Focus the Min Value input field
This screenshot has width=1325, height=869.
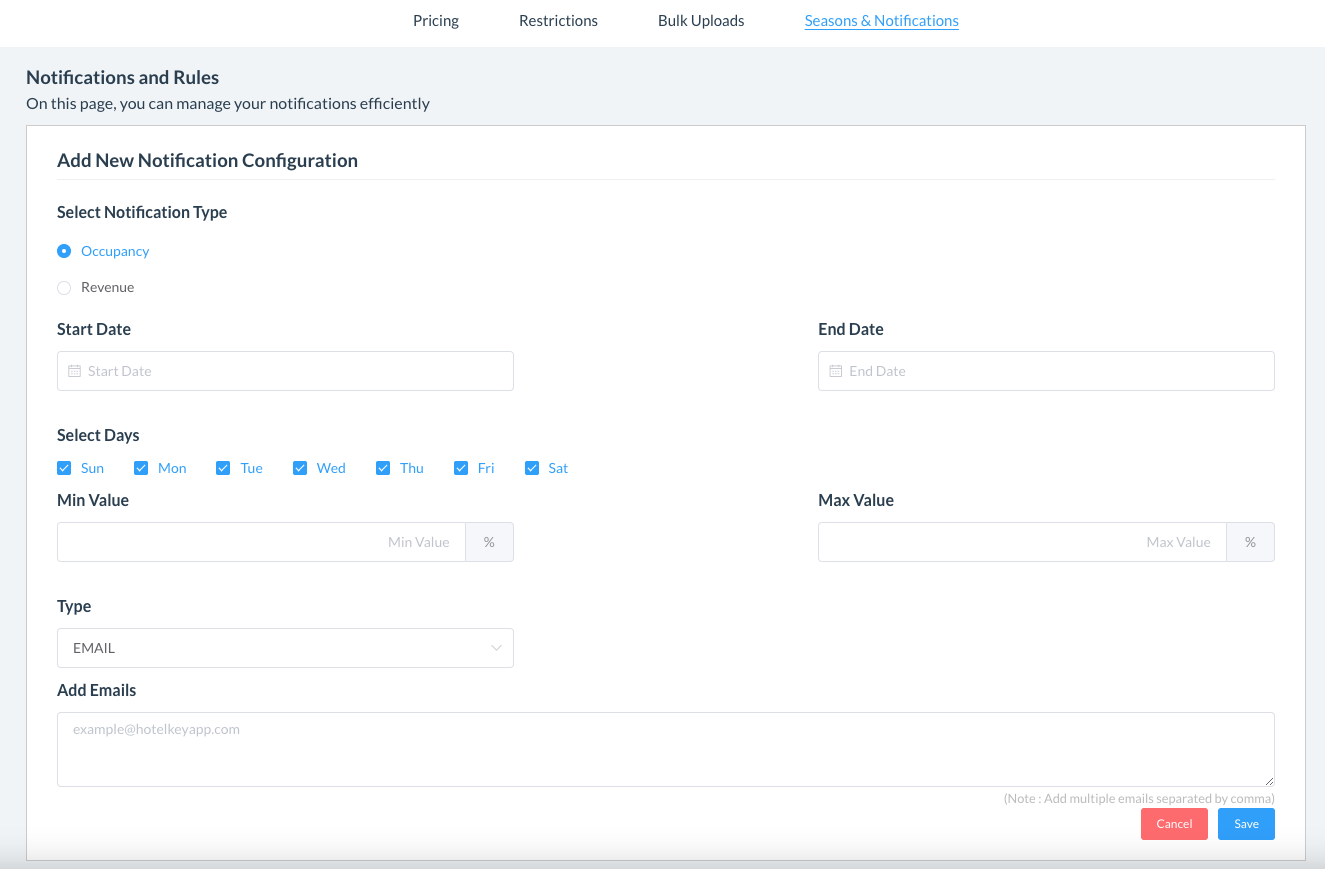261,542
